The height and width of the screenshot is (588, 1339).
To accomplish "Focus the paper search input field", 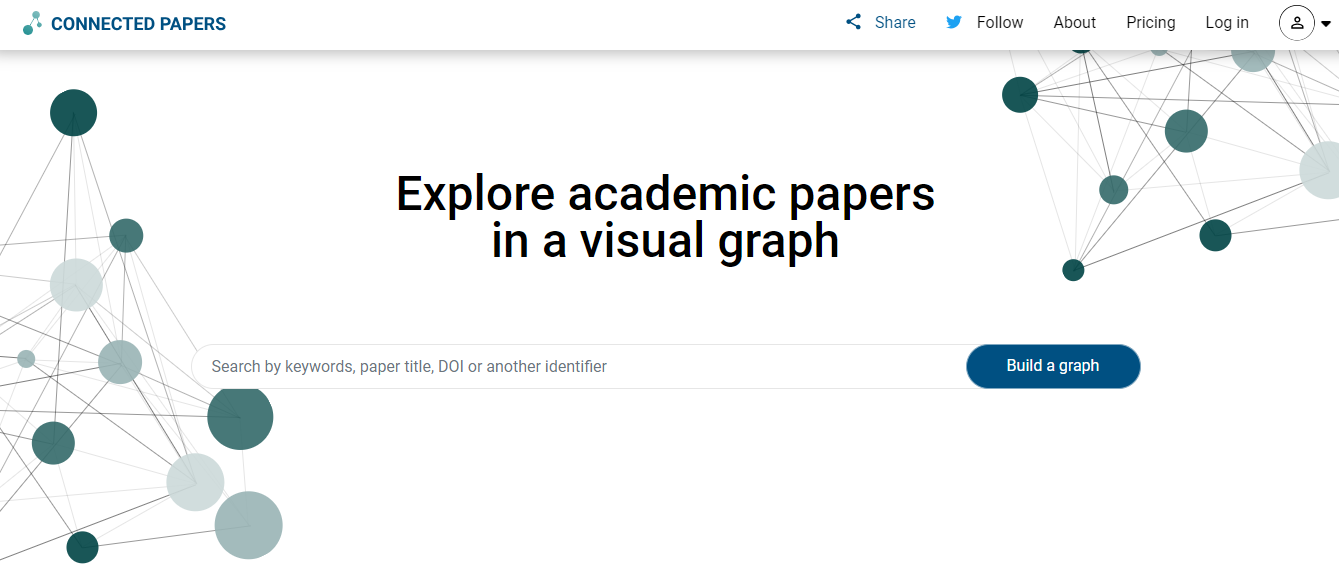I will click(580, 367).
